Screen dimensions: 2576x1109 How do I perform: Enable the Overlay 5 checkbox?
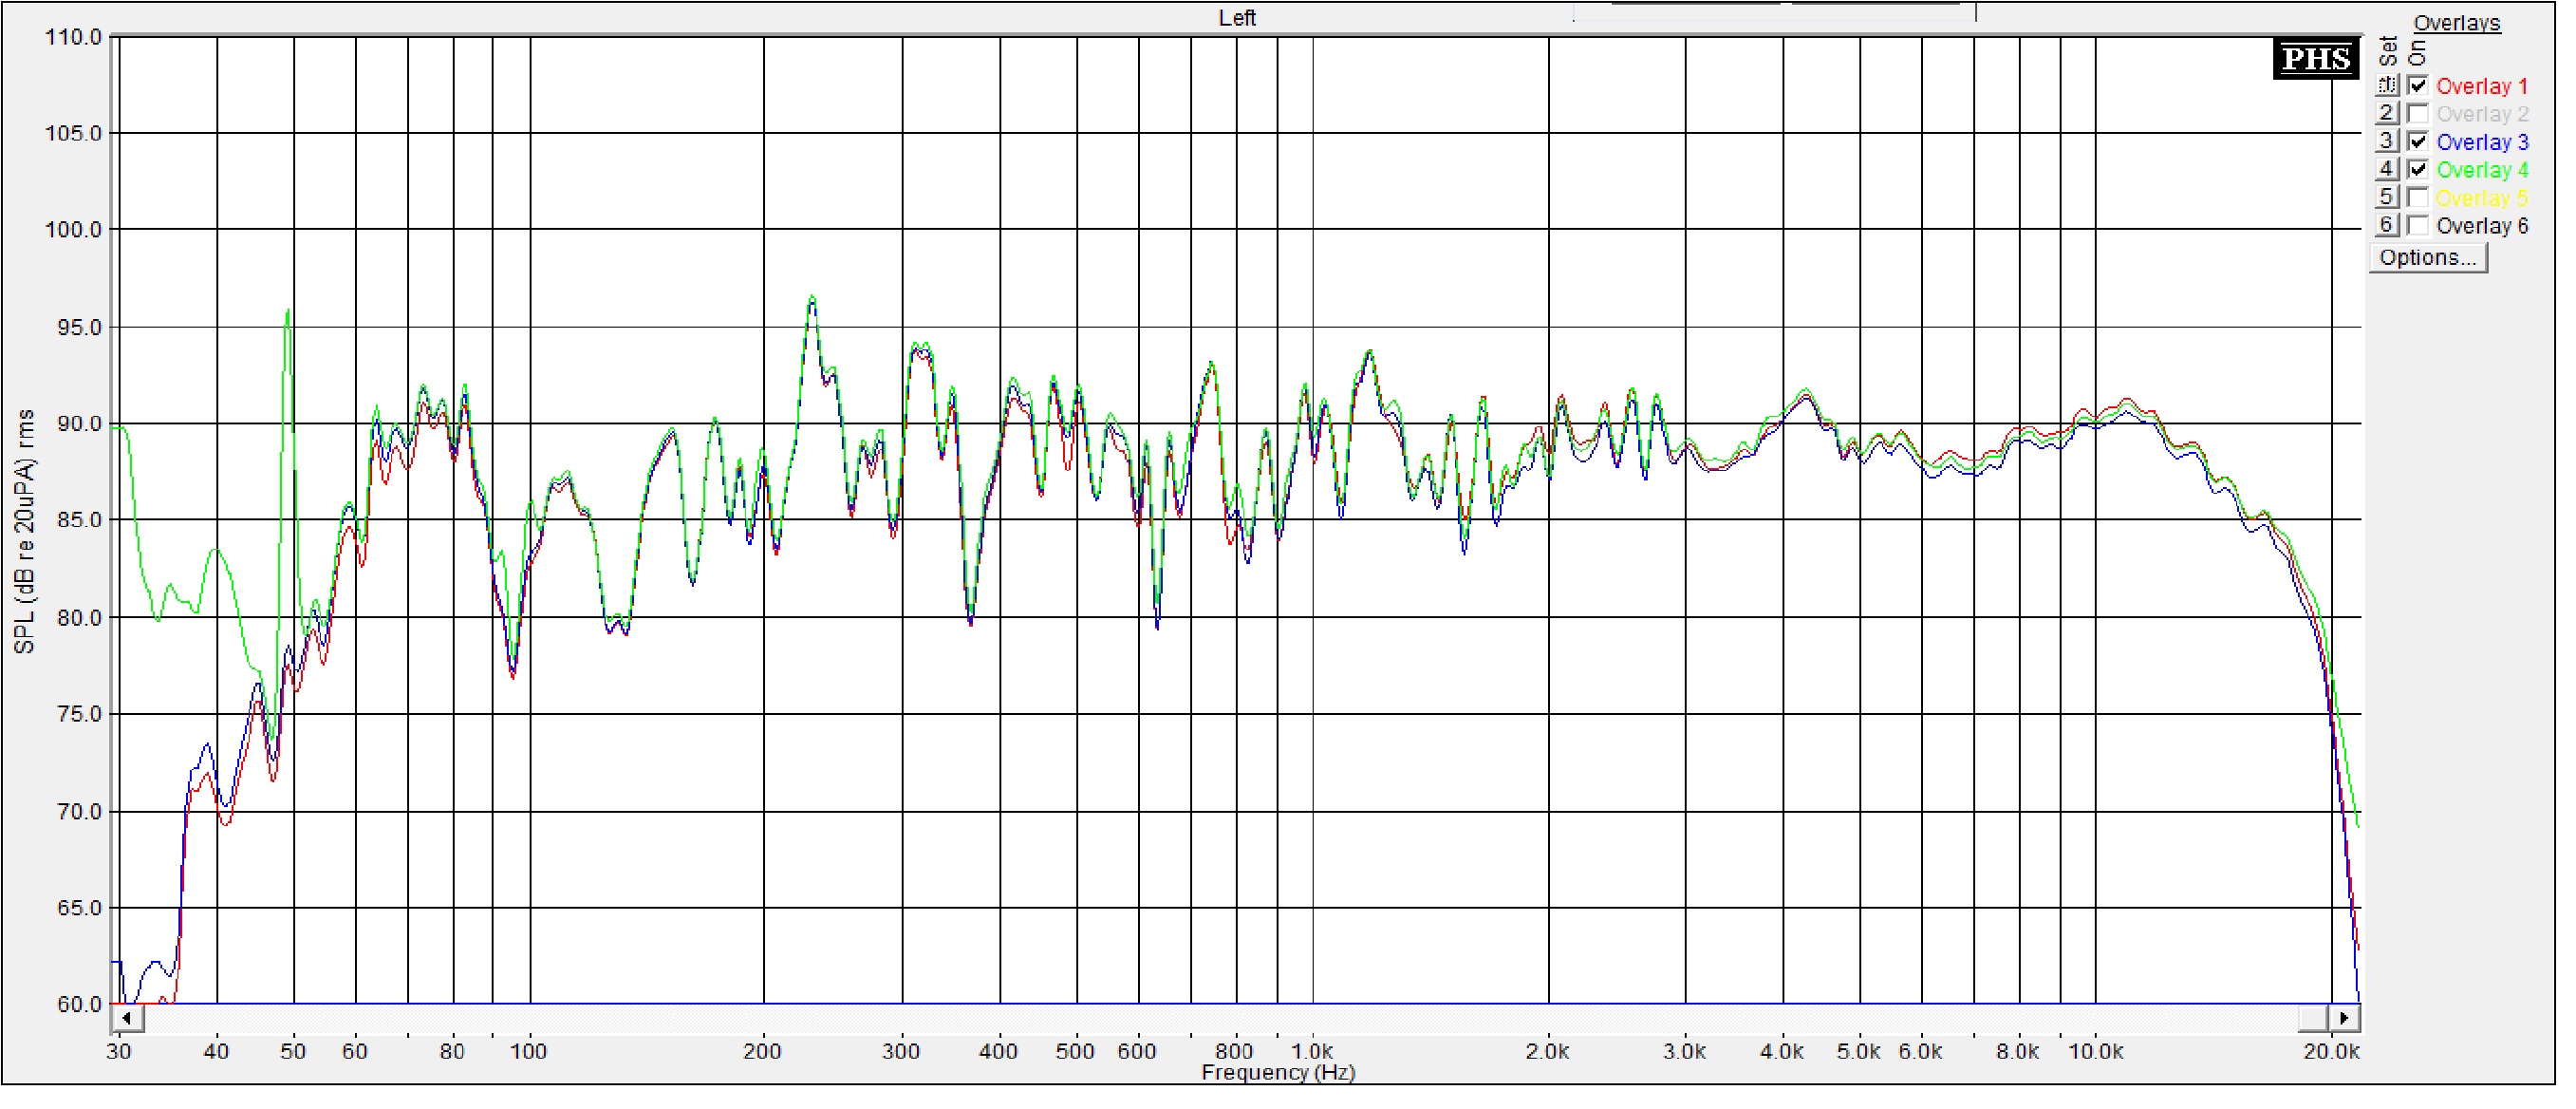pos(2418,198)
